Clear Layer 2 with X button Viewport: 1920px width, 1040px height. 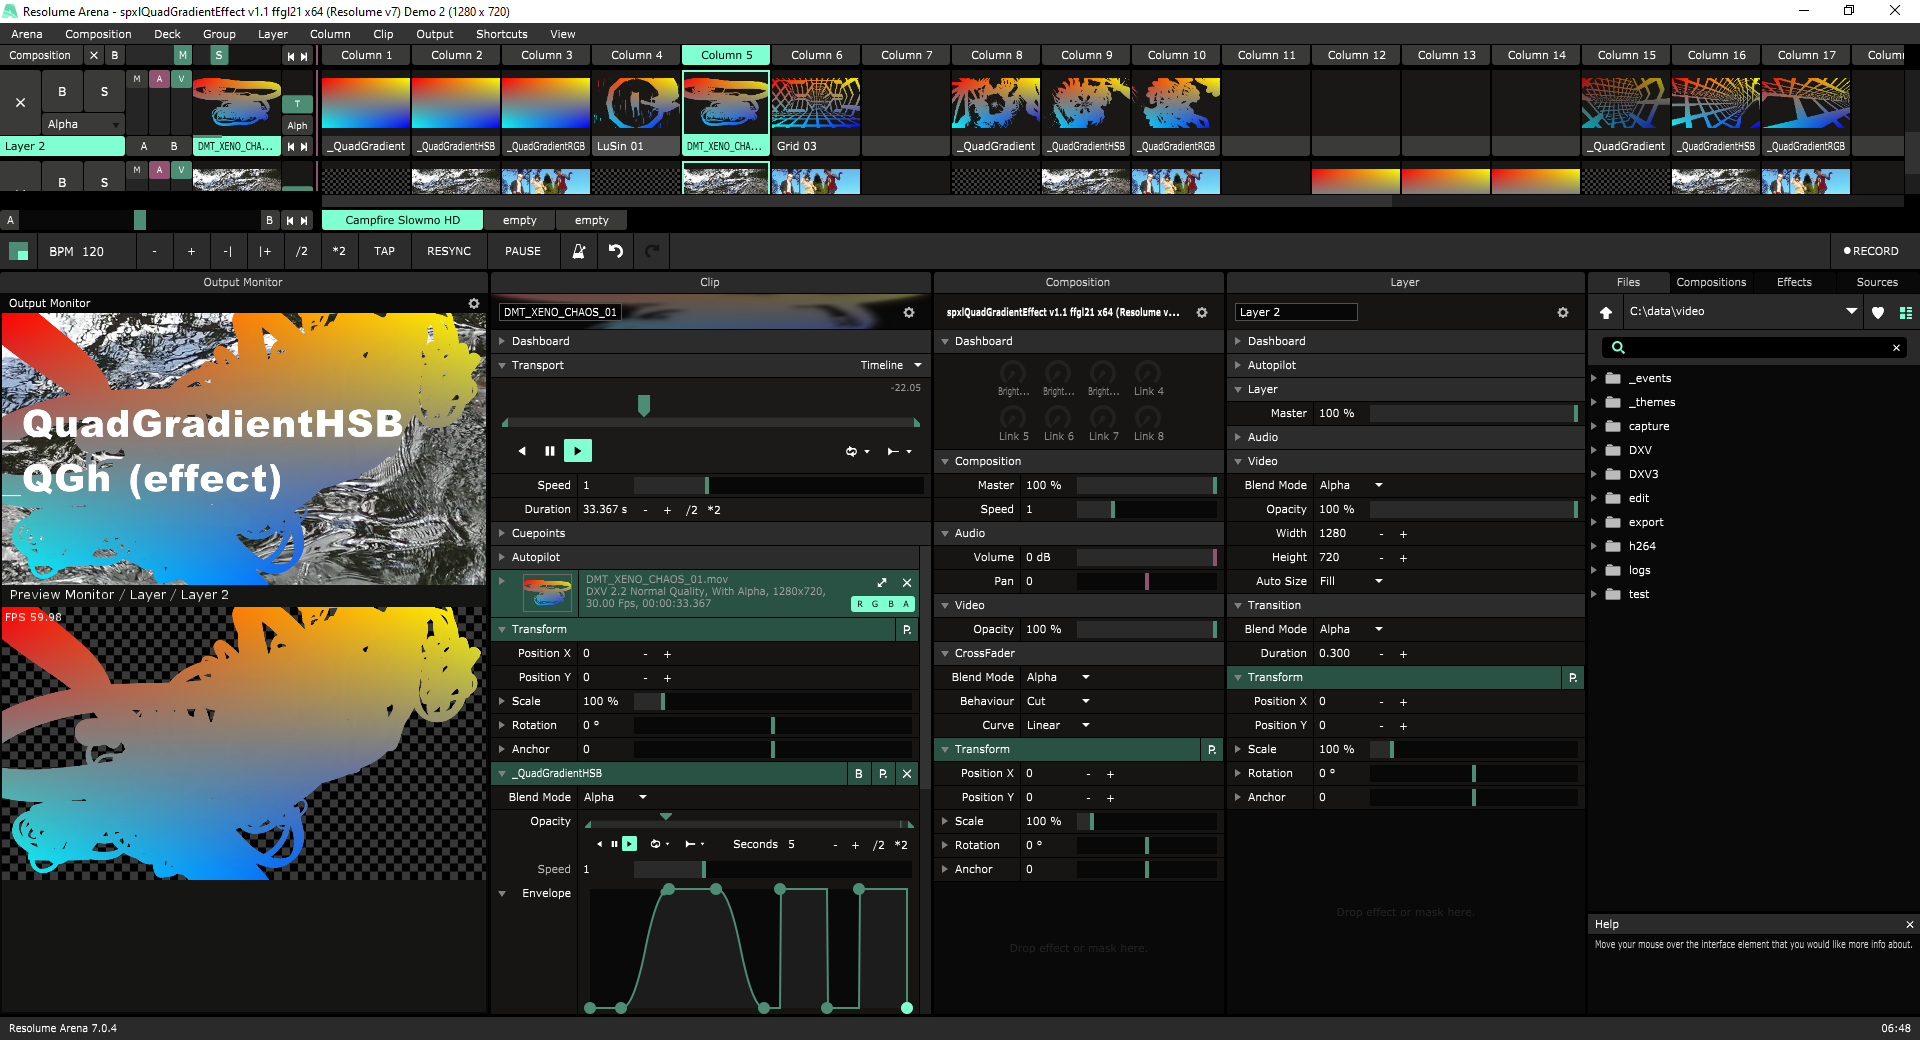(x=20, y=102)
